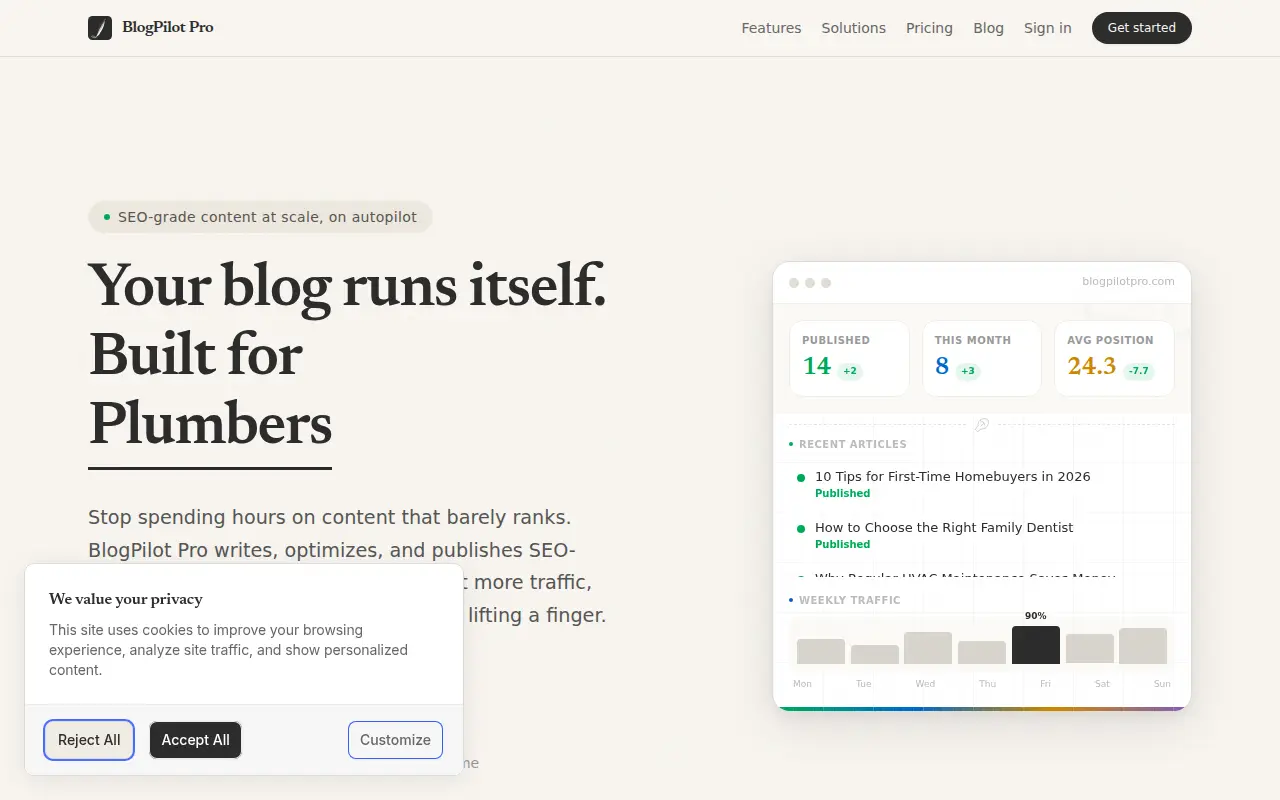Select the Wednesday bar in traffic chart
Screen dimensions: 1280x800
[x=928, y=648]
